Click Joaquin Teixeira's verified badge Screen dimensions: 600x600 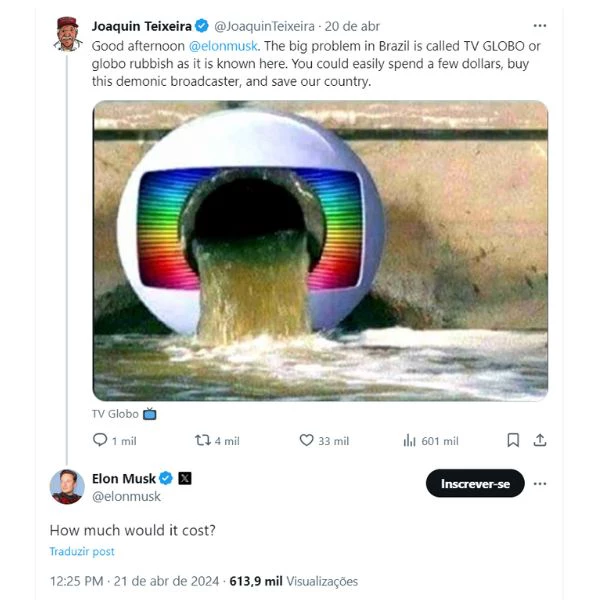point(200,25)
